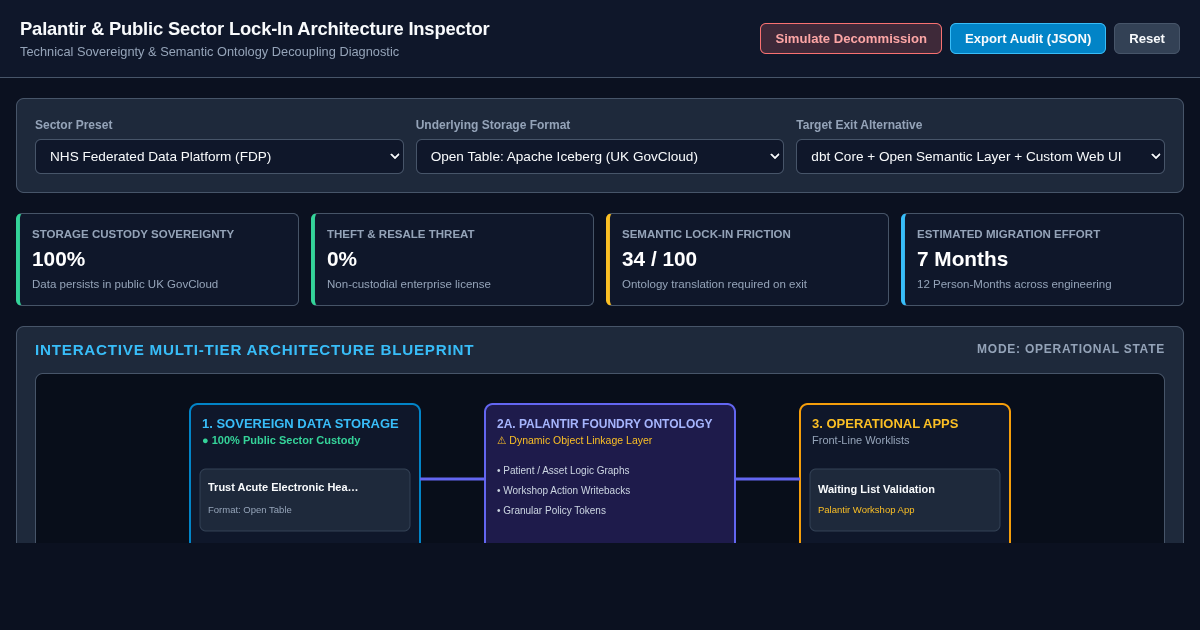Click the Sovereign Data Storage tier heading
The height and width of the screenshot is (630, 1200).
300,423
